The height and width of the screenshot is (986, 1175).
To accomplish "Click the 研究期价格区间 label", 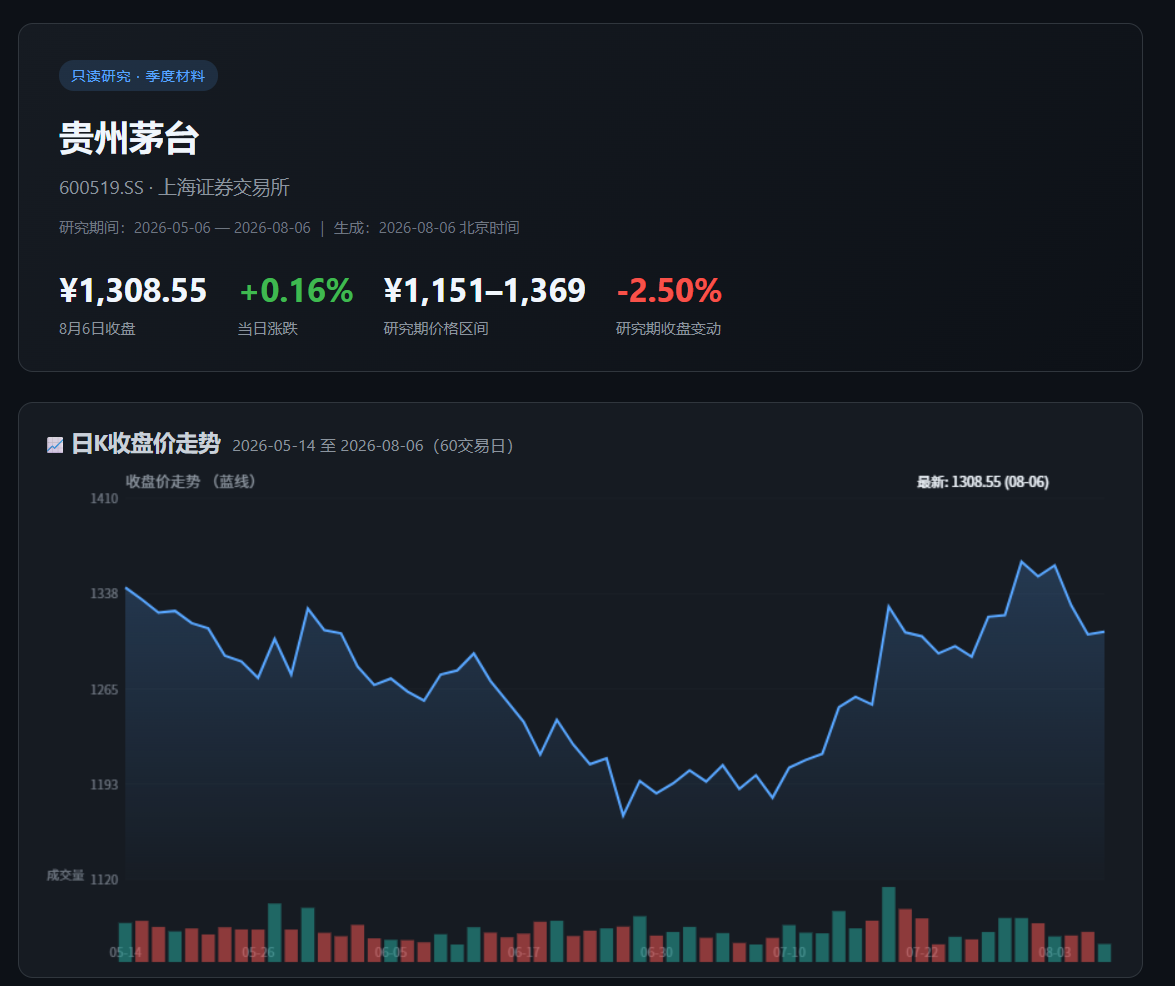I will tap(436, 329).
